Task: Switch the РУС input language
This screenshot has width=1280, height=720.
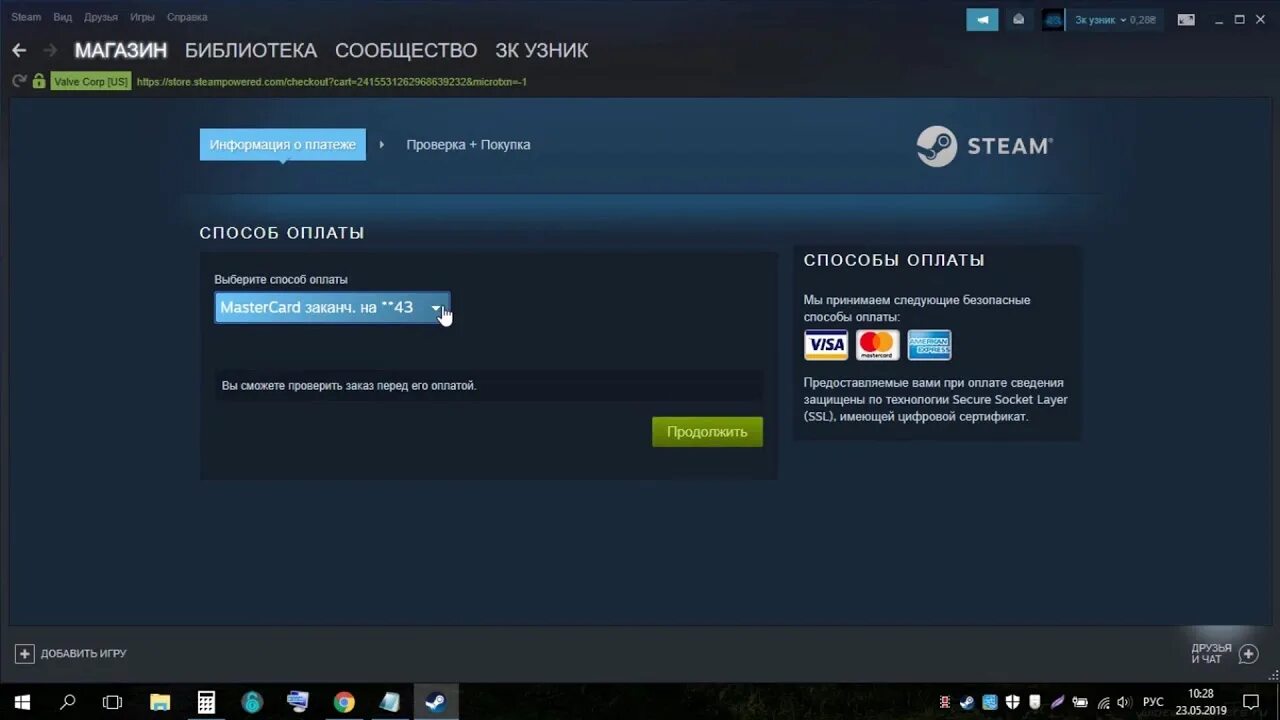Action: [x=1153, y=702]
